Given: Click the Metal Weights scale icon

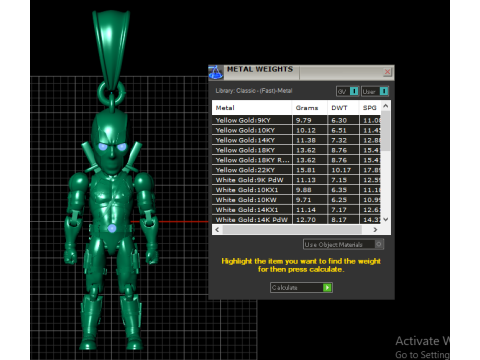Looking at the screenshot, I should click(x=216, y=72).
